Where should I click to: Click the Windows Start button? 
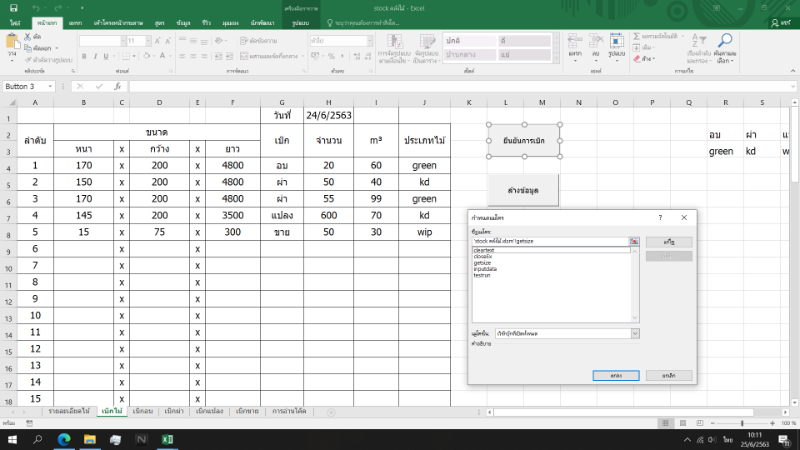(x=11, y=439)
